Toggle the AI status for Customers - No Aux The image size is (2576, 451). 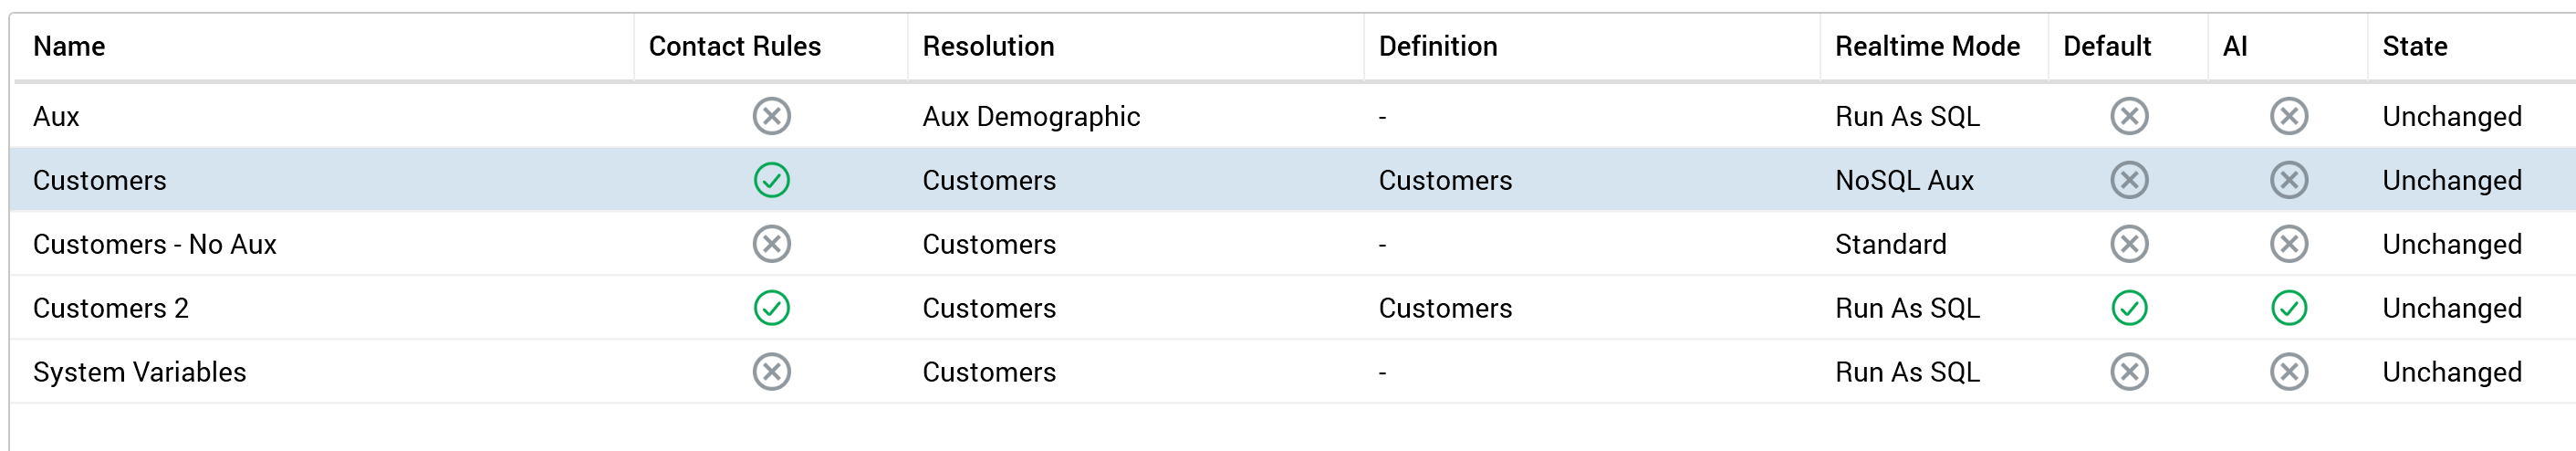click(2288, 244)
